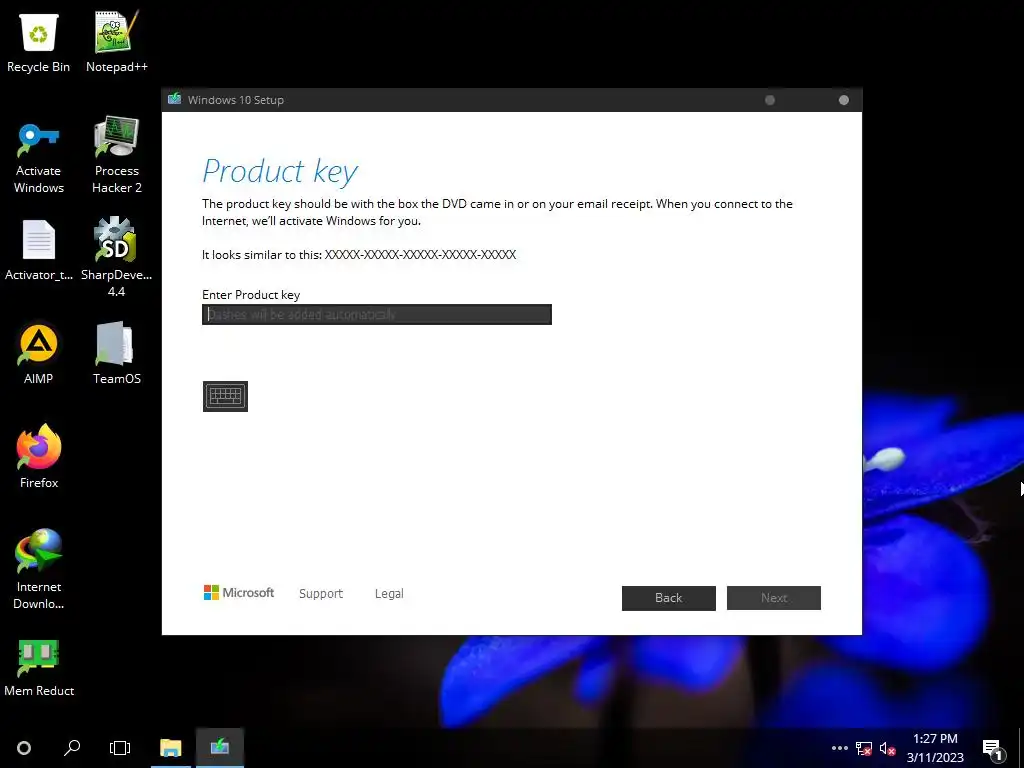
Task: Click the Enter Product key field
Action: tap(377, 315)
